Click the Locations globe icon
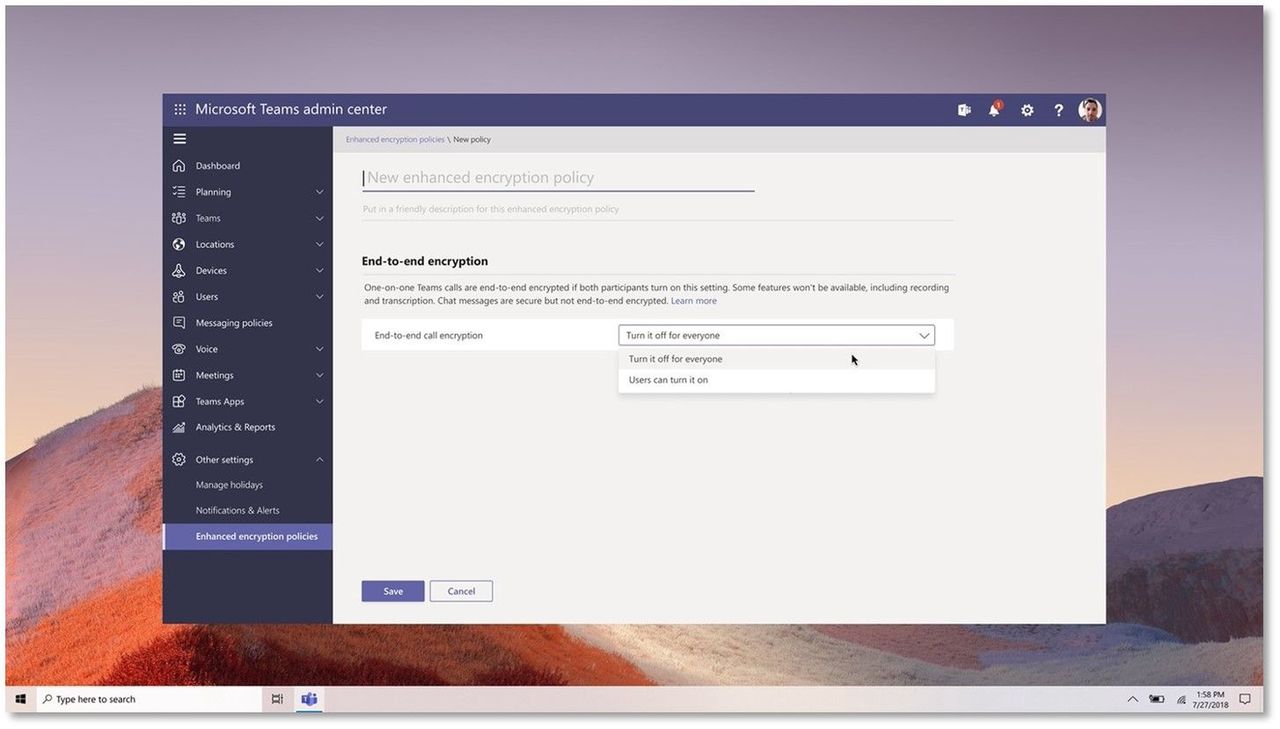Image resolution: width=1280 pixels, height=729 pixels. [179, 244]
